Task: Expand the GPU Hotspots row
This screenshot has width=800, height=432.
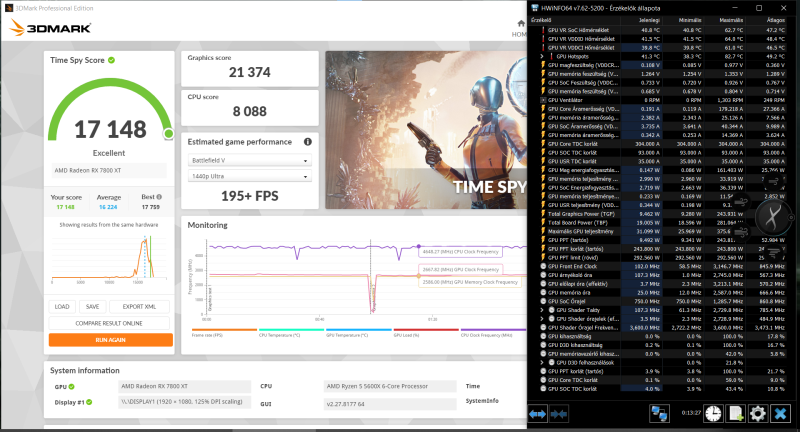Action: coord(542,57)
